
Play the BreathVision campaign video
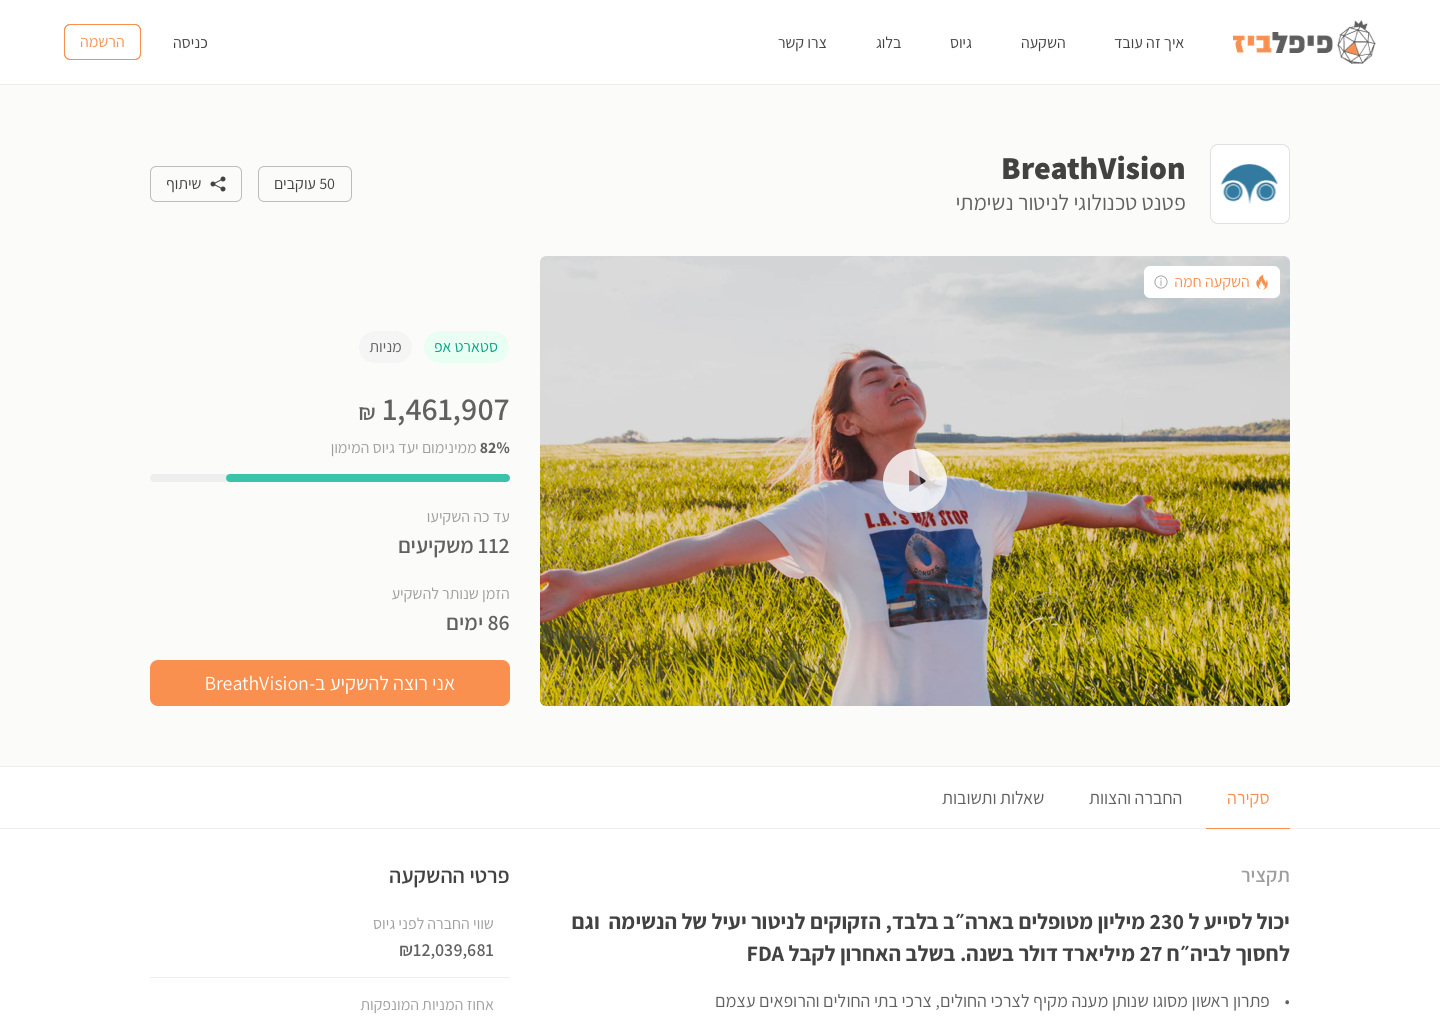915,481
